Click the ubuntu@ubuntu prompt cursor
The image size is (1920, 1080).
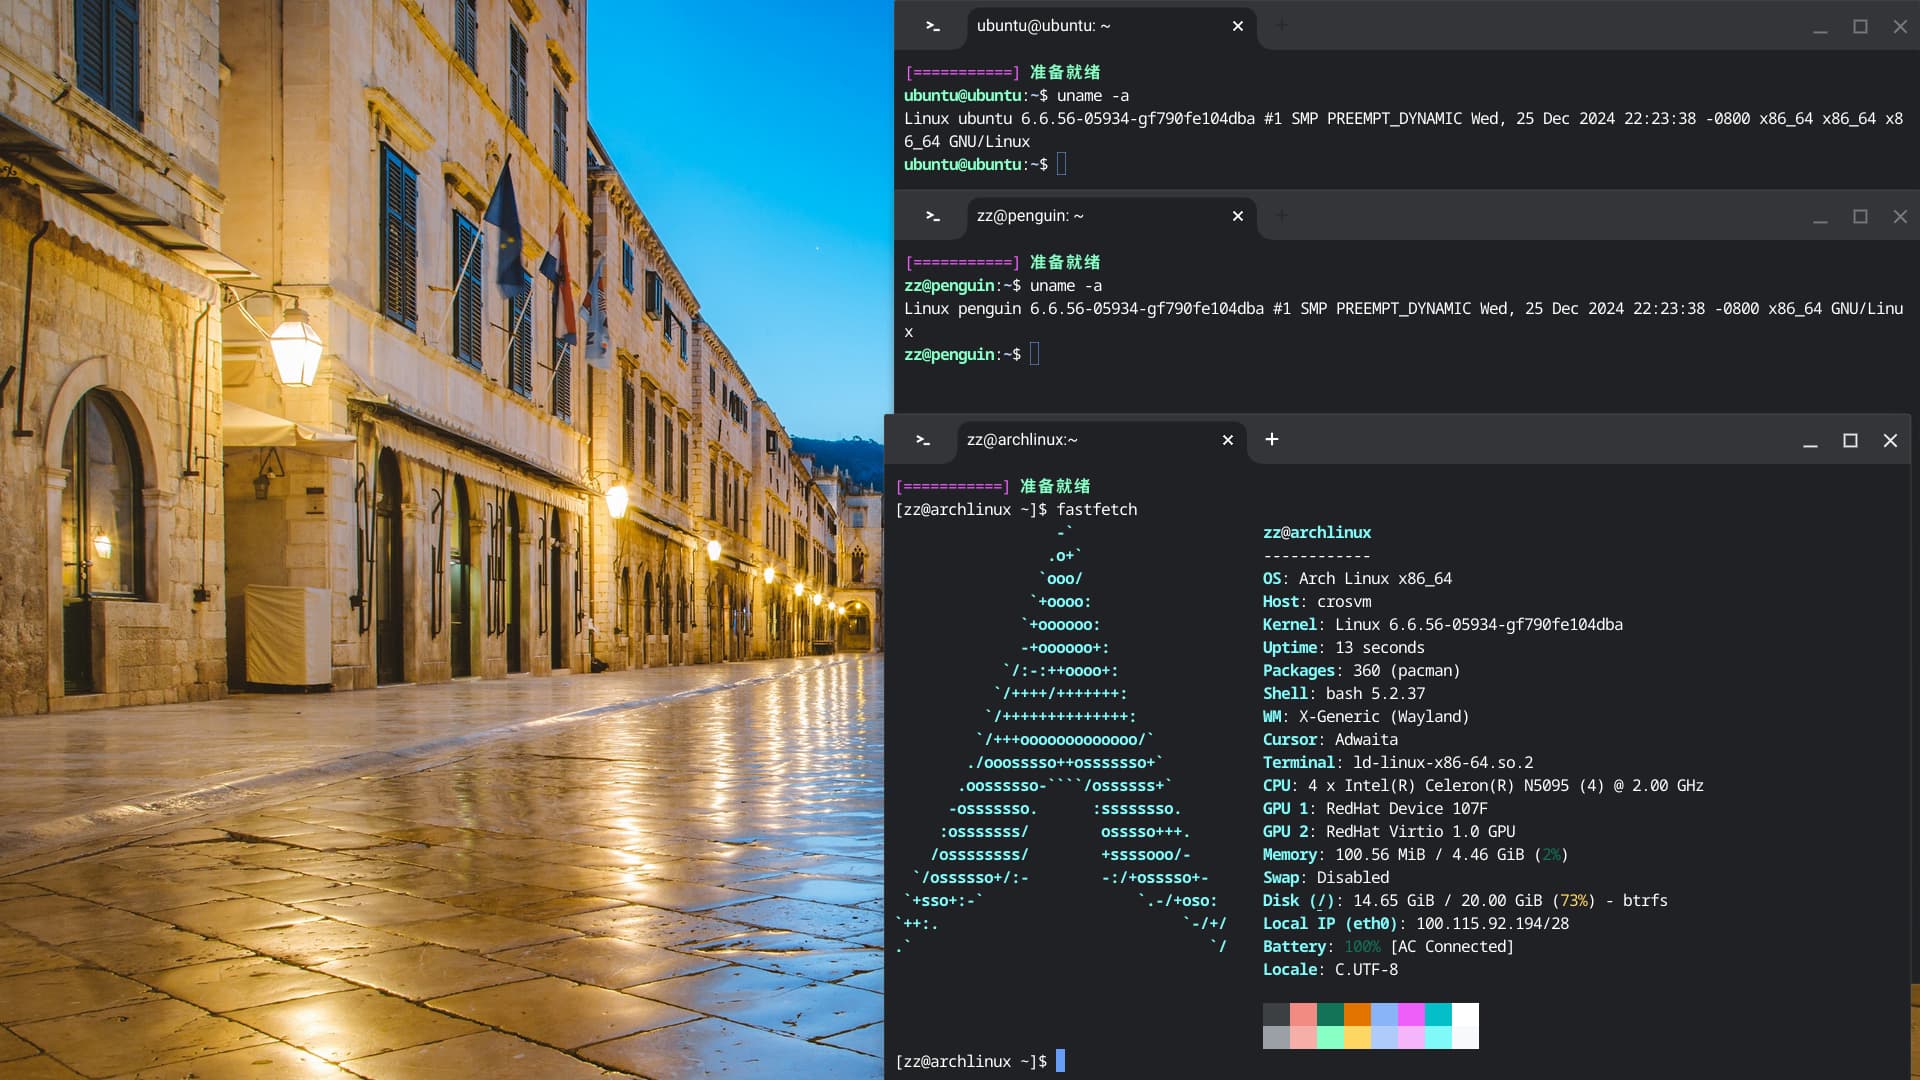(x=1062, y=164)
